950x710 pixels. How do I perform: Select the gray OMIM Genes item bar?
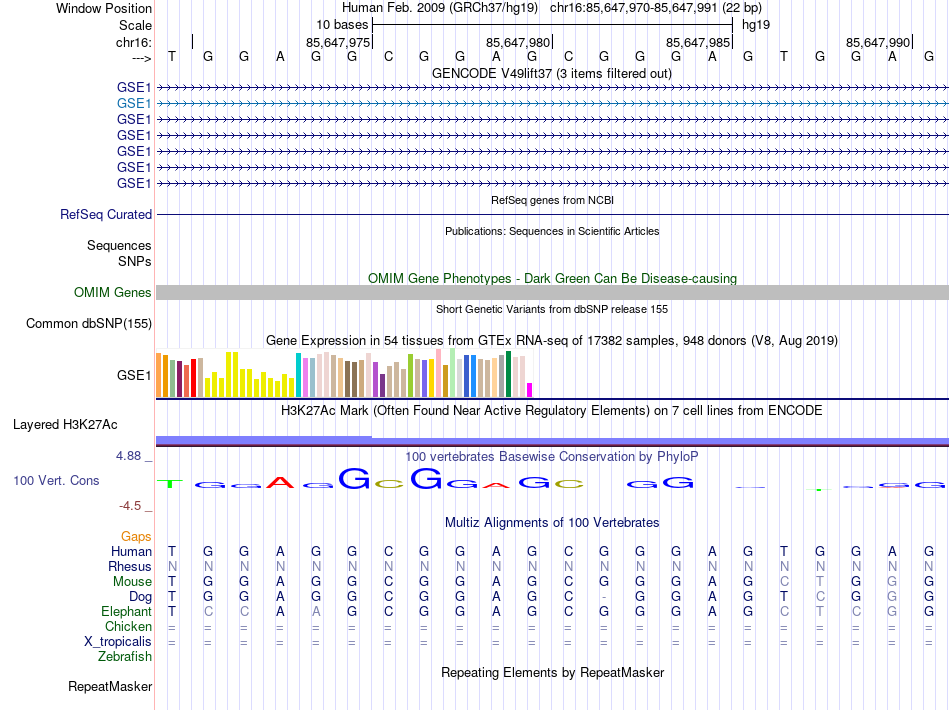pos(552,292)
